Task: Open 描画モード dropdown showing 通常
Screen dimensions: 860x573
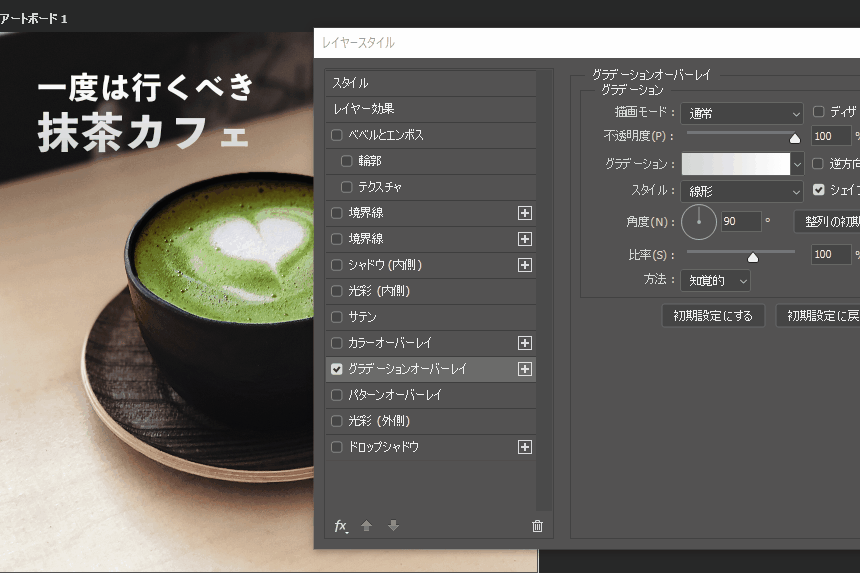Action: click(742, 114)
